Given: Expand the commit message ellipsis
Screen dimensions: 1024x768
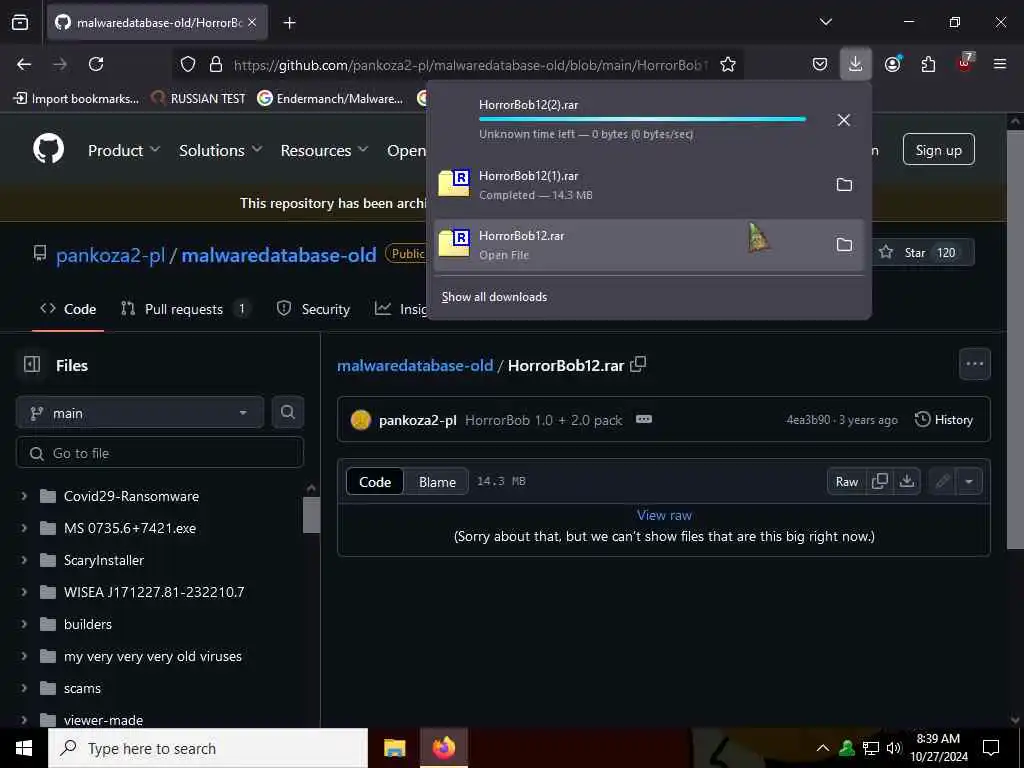Looking at the screenshot, I should click(x=644, y=419).
